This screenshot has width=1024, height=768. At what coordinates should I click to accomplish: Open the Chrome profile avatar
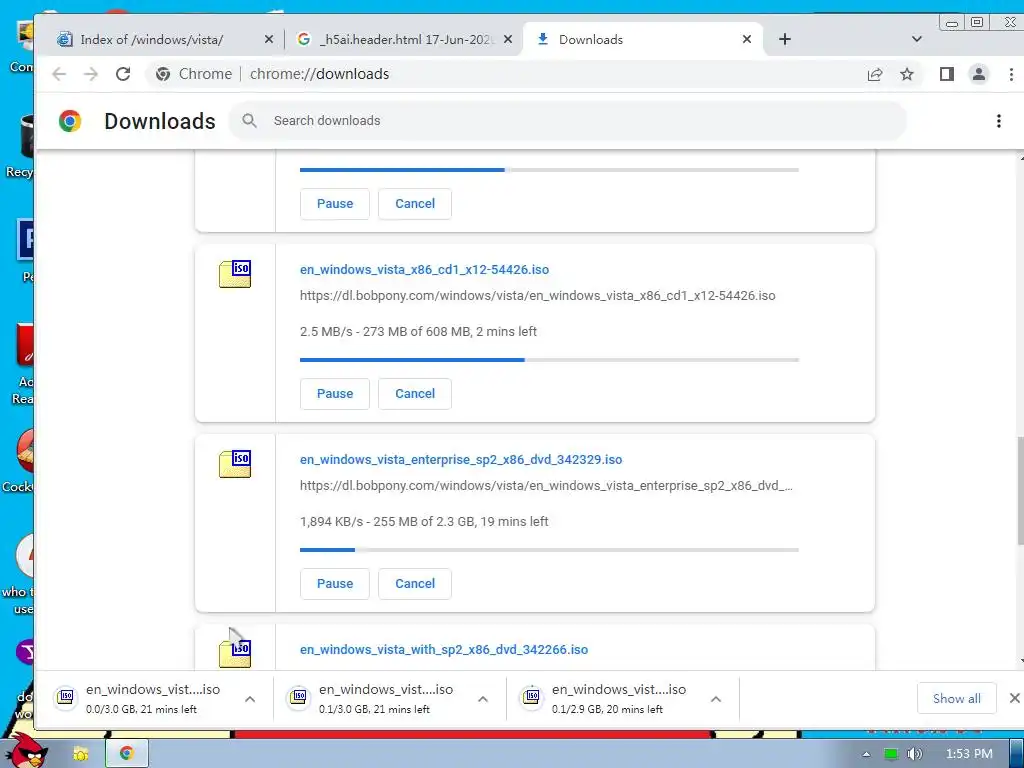tap(978, 74)
